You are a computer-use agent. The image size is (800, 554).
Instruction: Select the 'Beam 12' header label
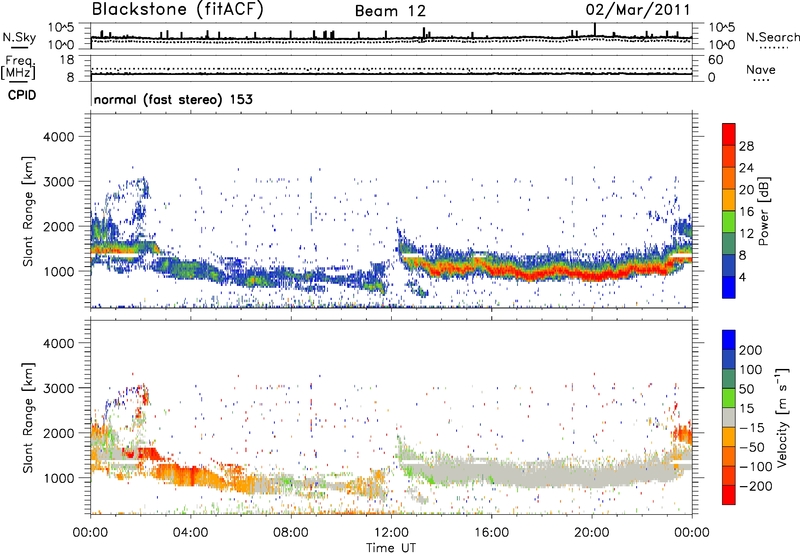coord(390,11)
